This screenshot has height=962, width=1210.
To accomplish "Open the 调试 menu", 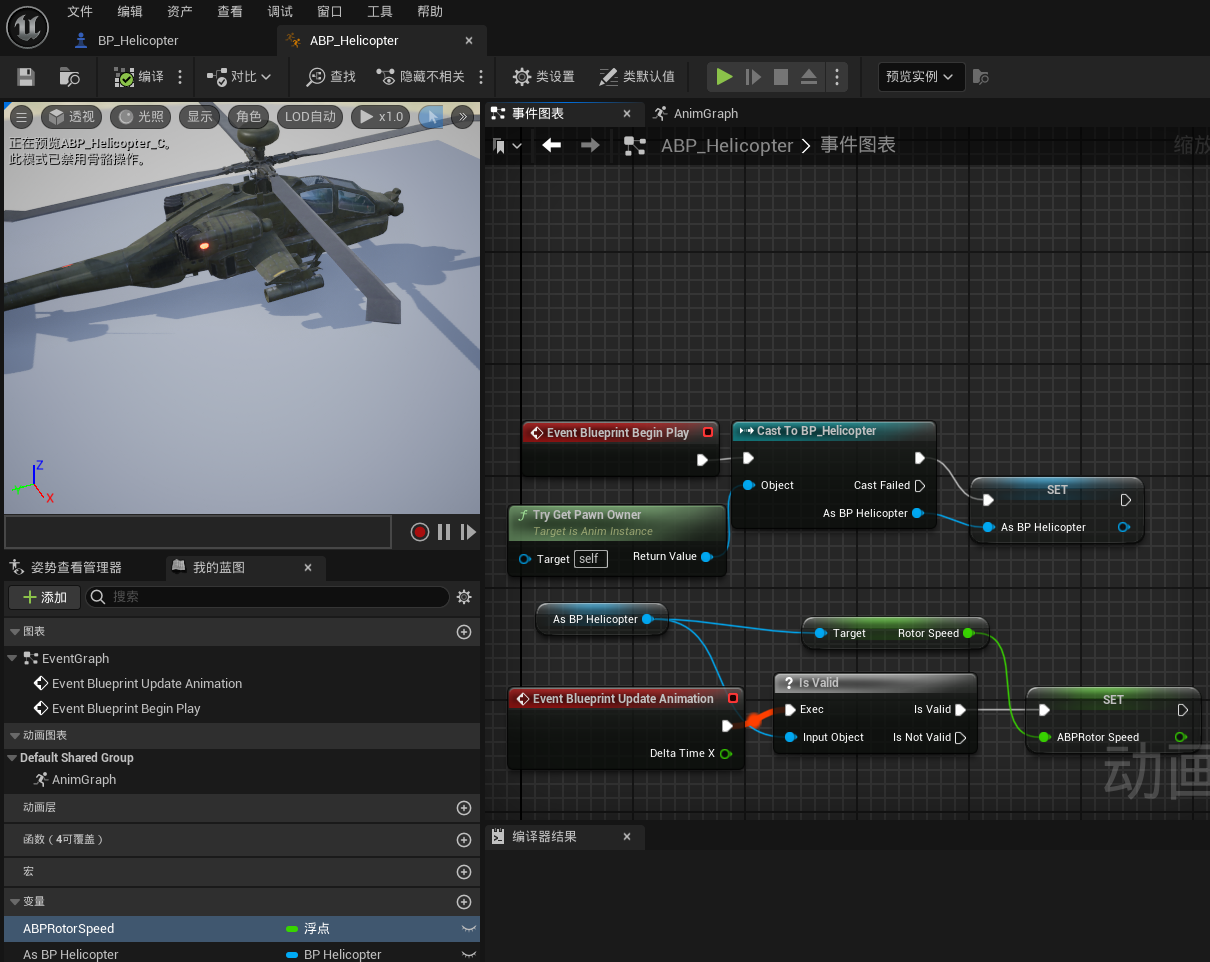I will pyautogui.click(x=280, y=12).
